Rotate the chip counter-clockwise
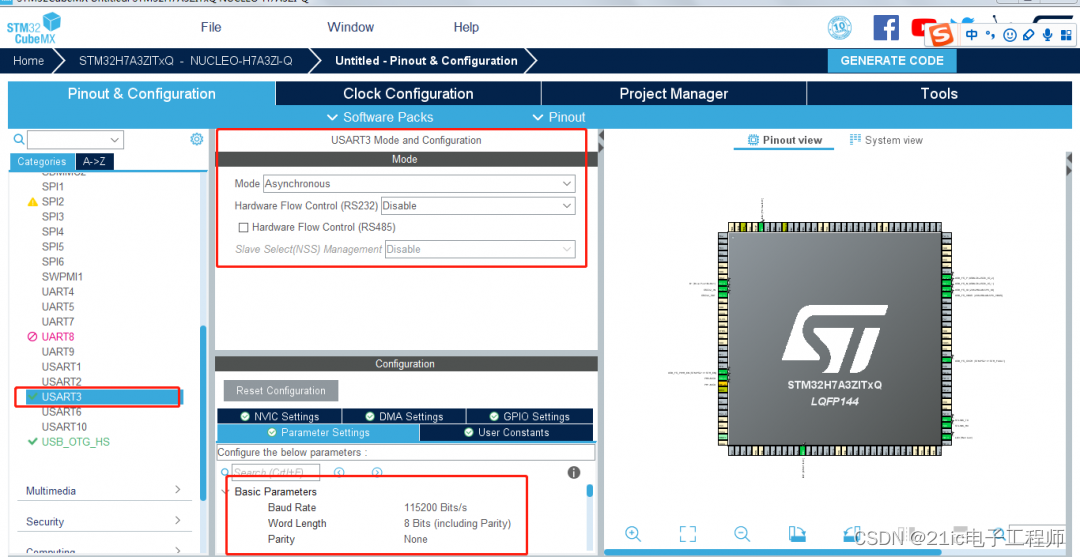The image size is (1080, 557). [x=851, y=534]
